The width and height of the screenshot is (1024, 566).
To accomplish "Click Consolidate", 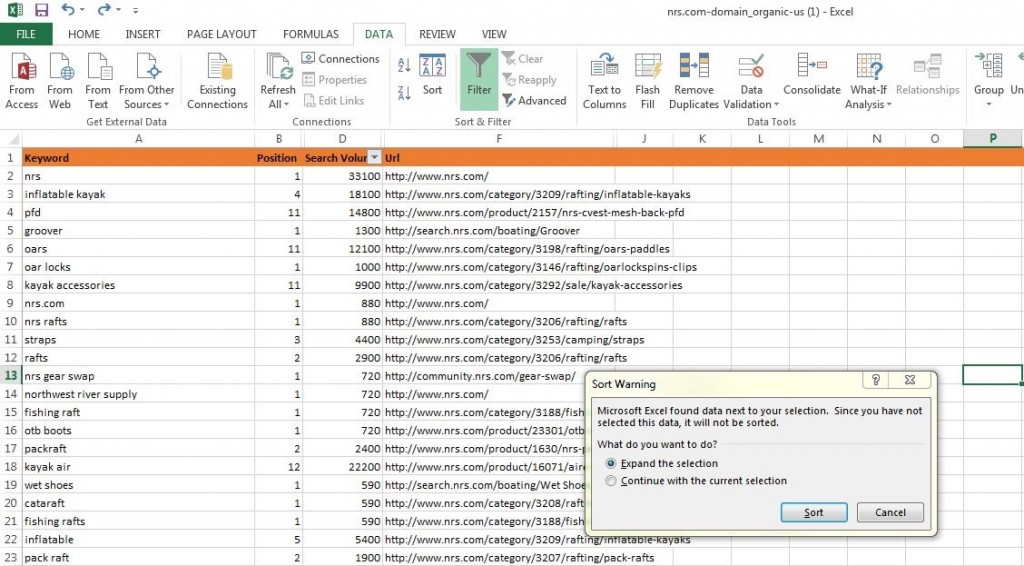I will click(812, 74).
